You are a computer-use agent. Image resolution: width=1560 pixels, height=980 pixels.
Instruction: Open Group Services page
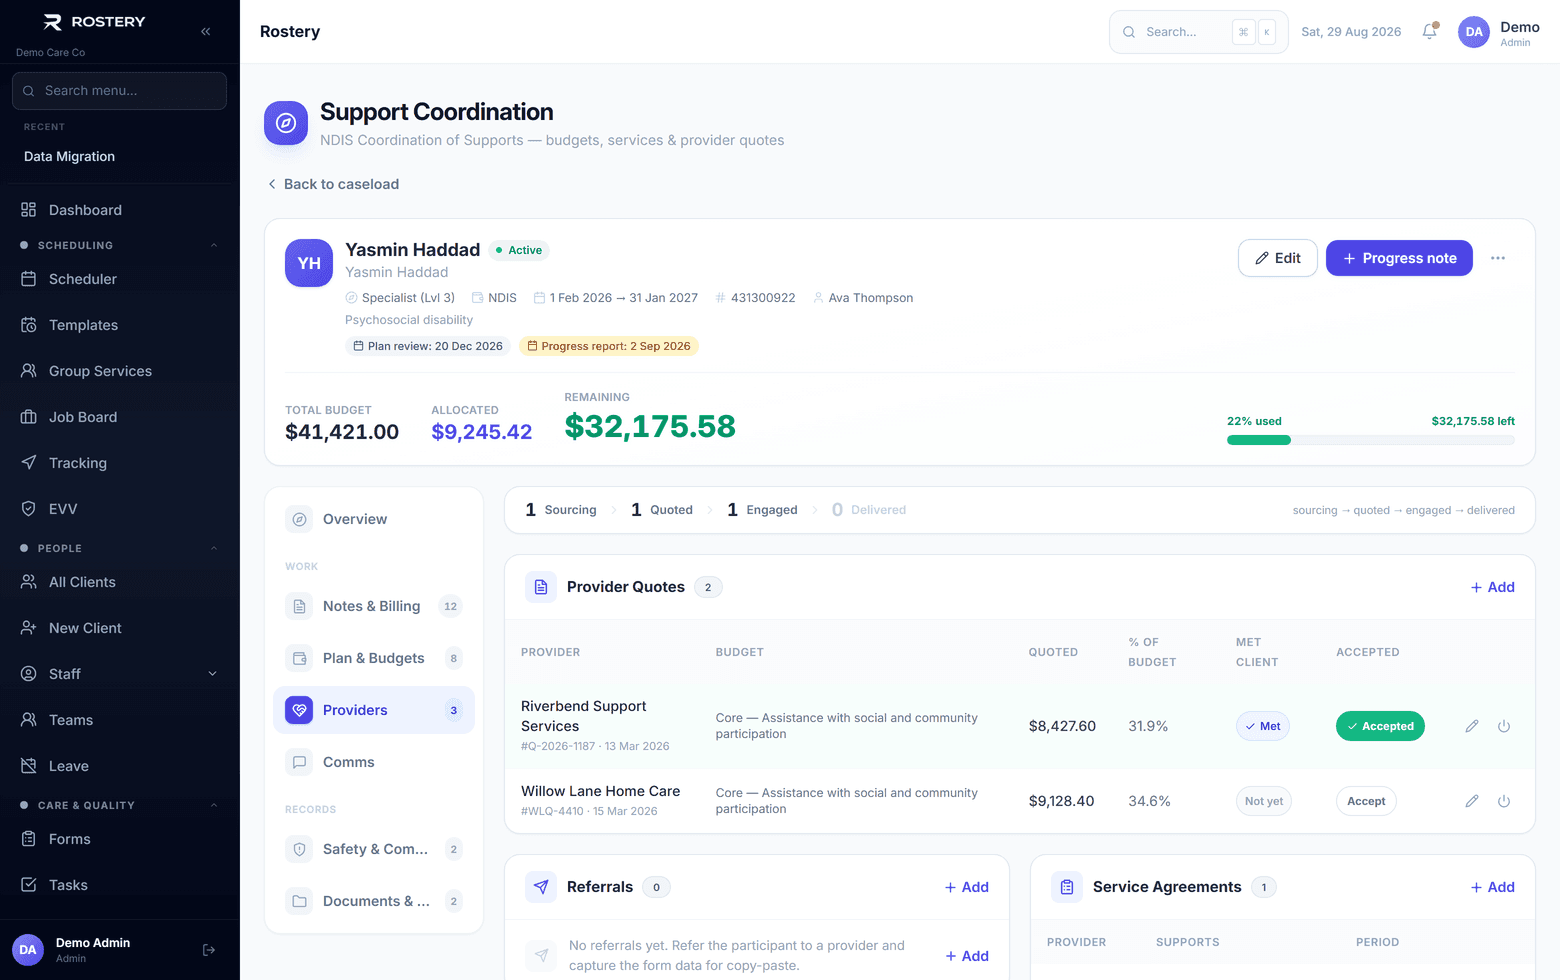[x=119, y=371]
